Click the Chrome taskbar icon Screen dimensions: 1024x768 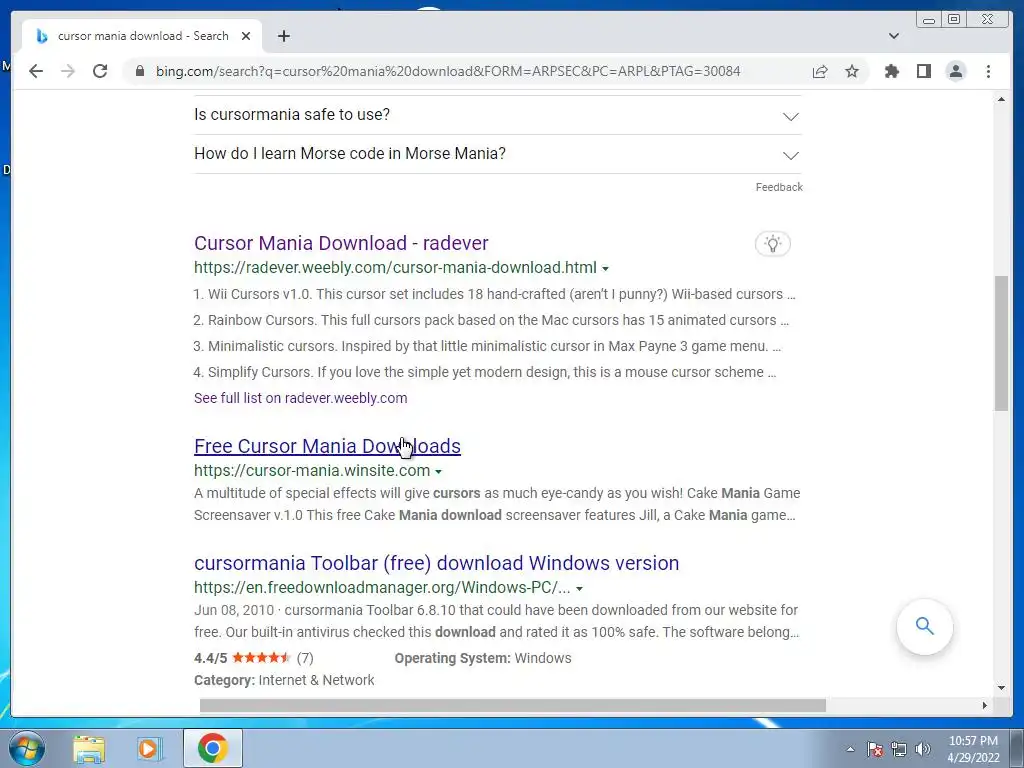click(x=213, y=748)
